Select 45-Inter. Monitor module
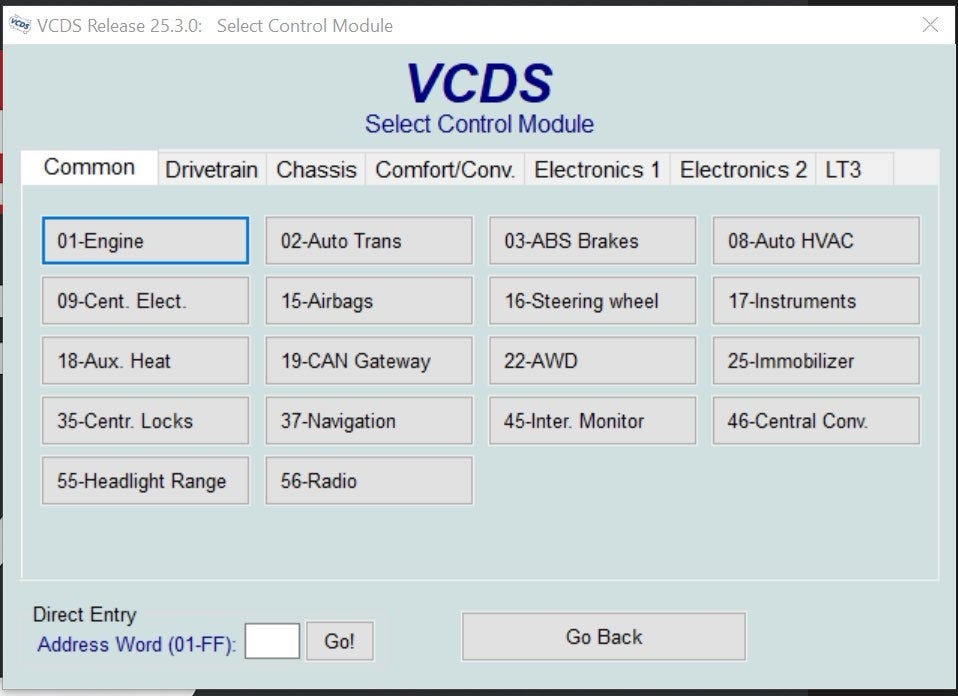Screen dimensions: 958x696 (593, 420)
